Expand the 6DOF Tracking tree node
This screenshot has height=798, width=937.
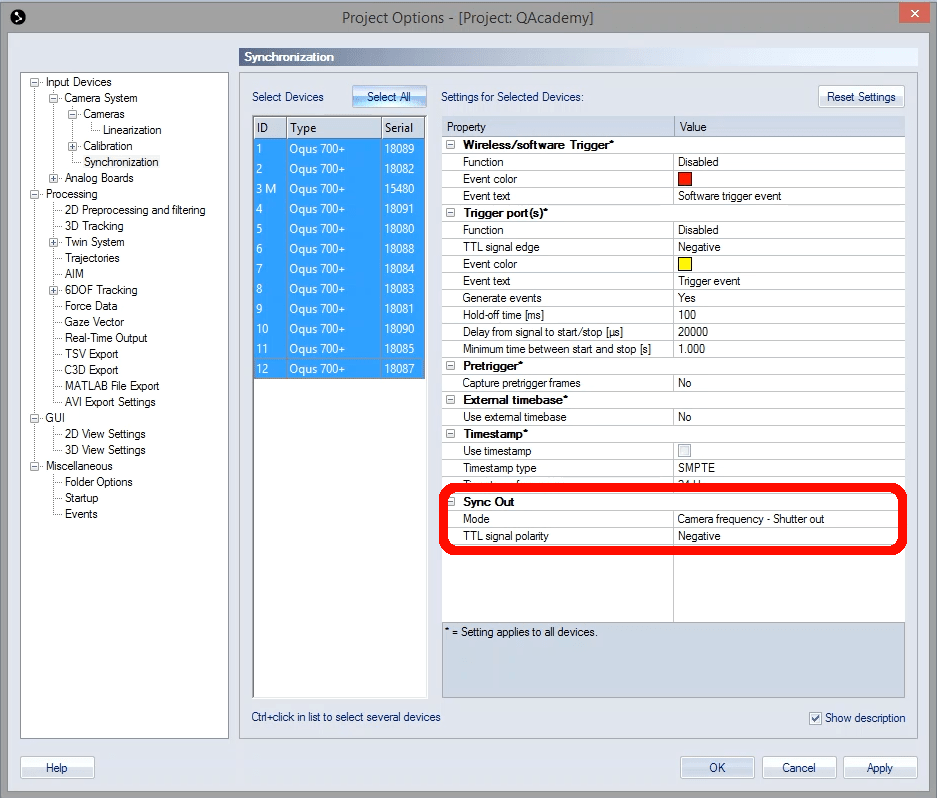(54, 290)
